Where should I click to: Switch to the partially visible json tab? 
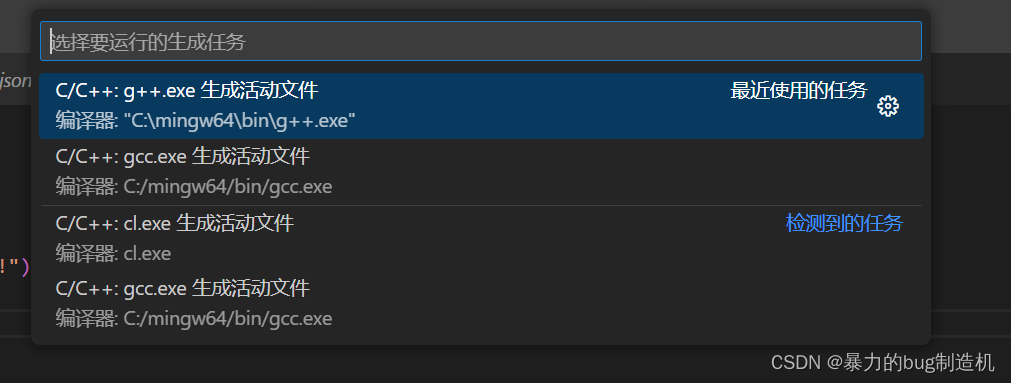tap(15, 80)
